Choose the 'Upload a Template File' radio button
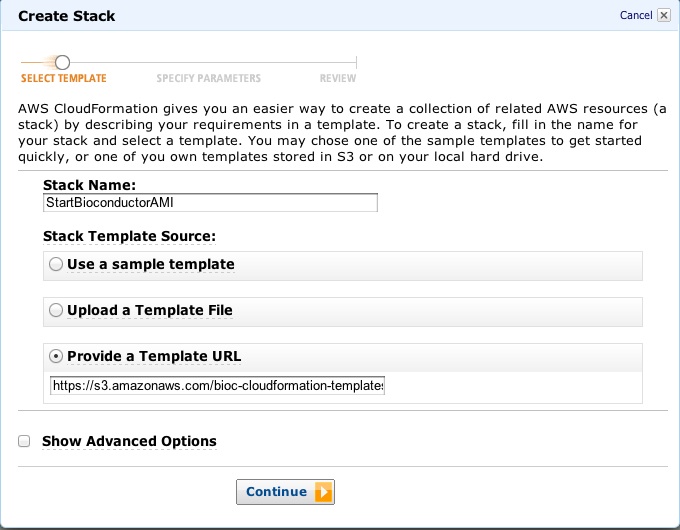This screenshot has height=530, width=680. point(56,311)
